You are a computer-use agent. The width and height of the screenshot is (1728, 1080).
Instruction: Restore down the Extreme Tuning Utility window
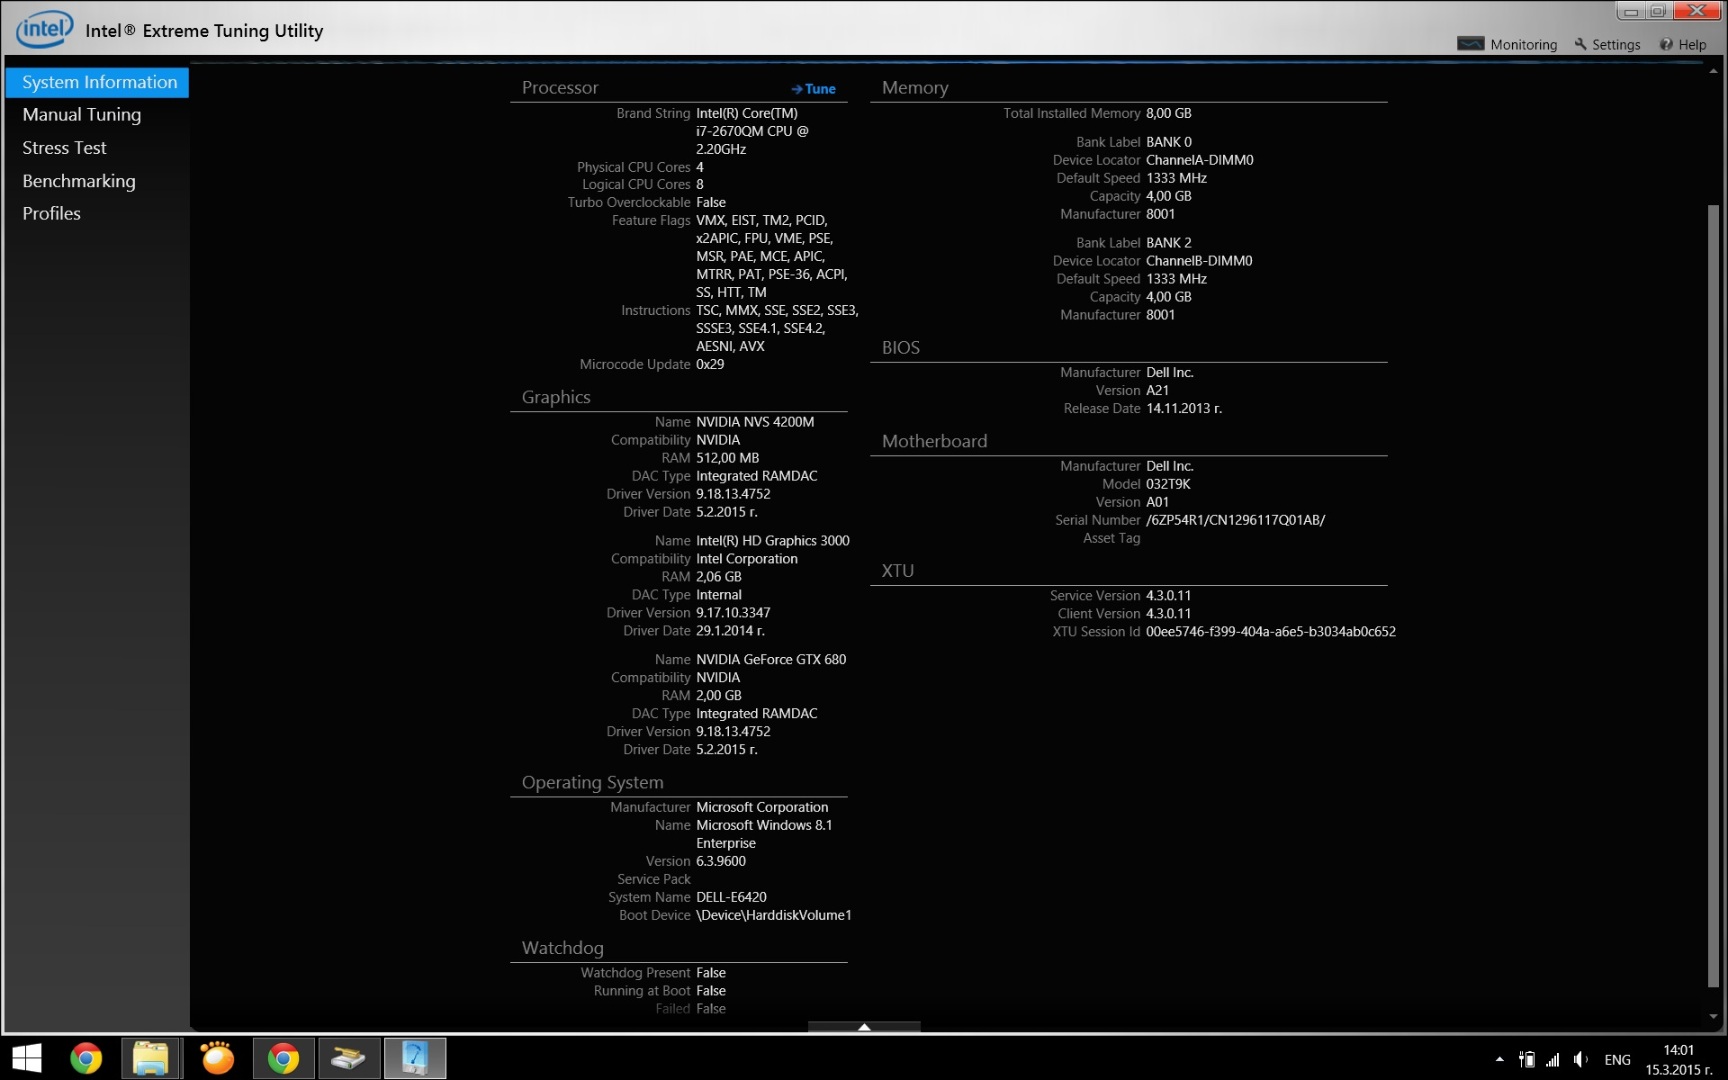pyautogui.click(x=1658, y=11)
